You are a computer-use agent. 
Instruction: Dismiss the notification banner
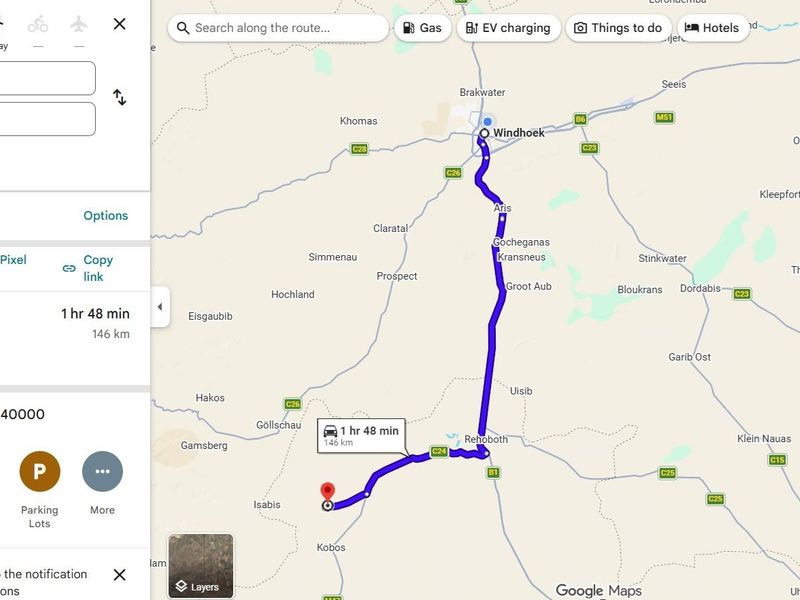tap(120, 575)
